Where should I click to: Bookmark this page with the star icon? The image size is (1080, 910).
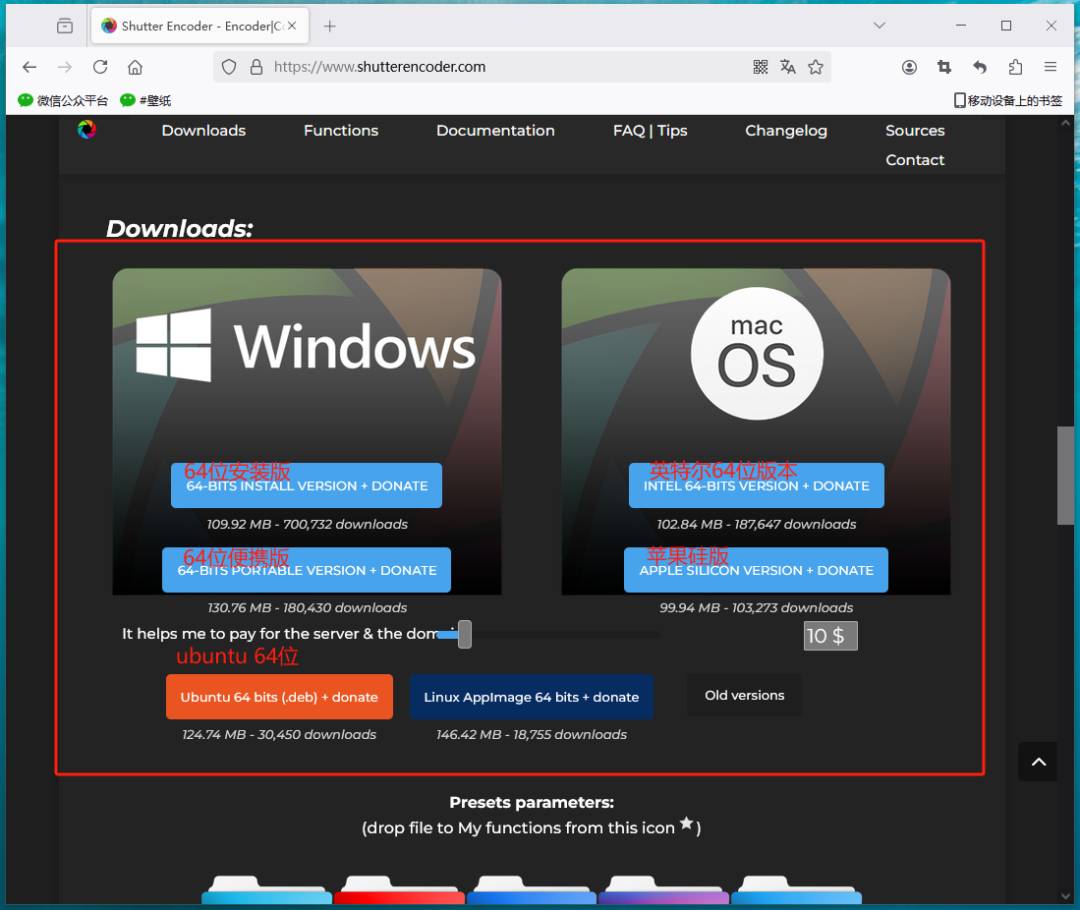coord(816,67)
